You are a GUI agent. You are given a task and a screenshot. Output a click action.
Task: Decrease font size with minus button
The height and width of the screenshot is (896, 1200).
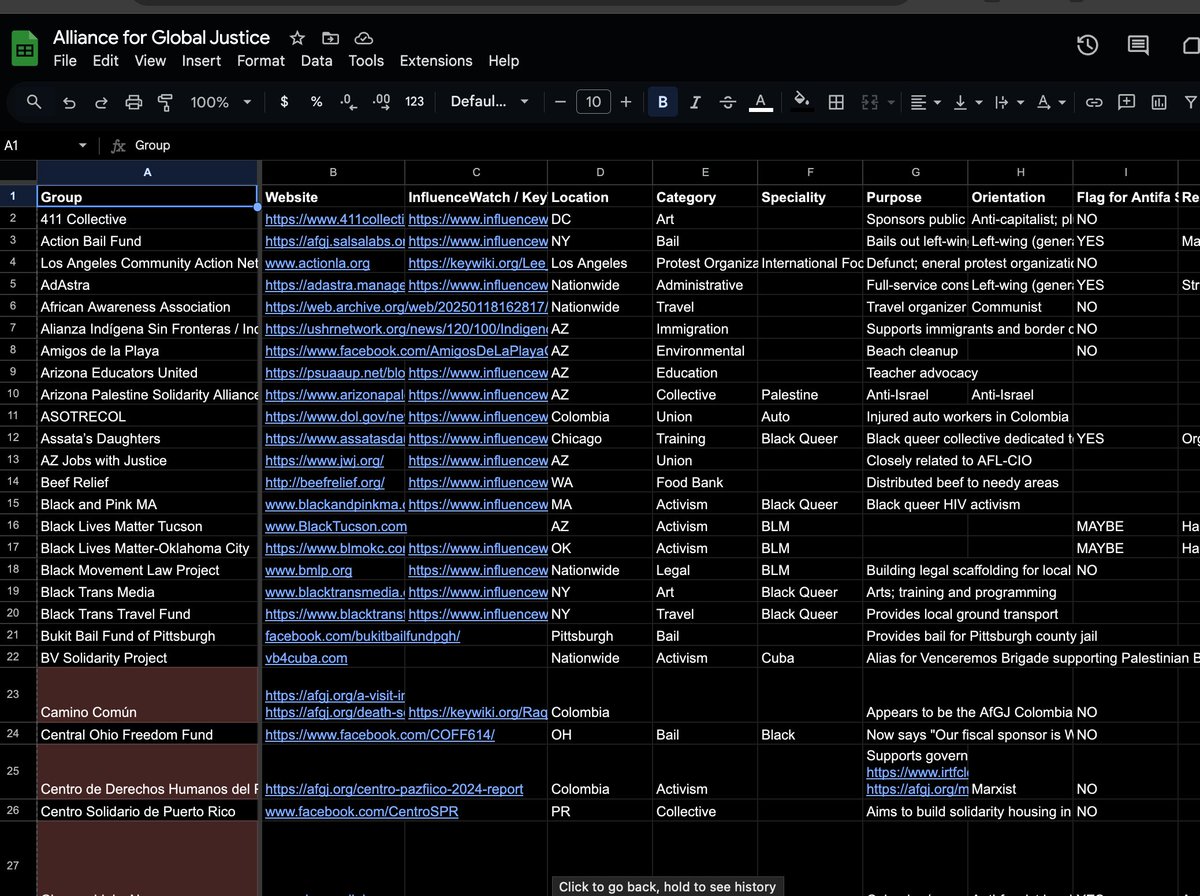click(560, 102)
